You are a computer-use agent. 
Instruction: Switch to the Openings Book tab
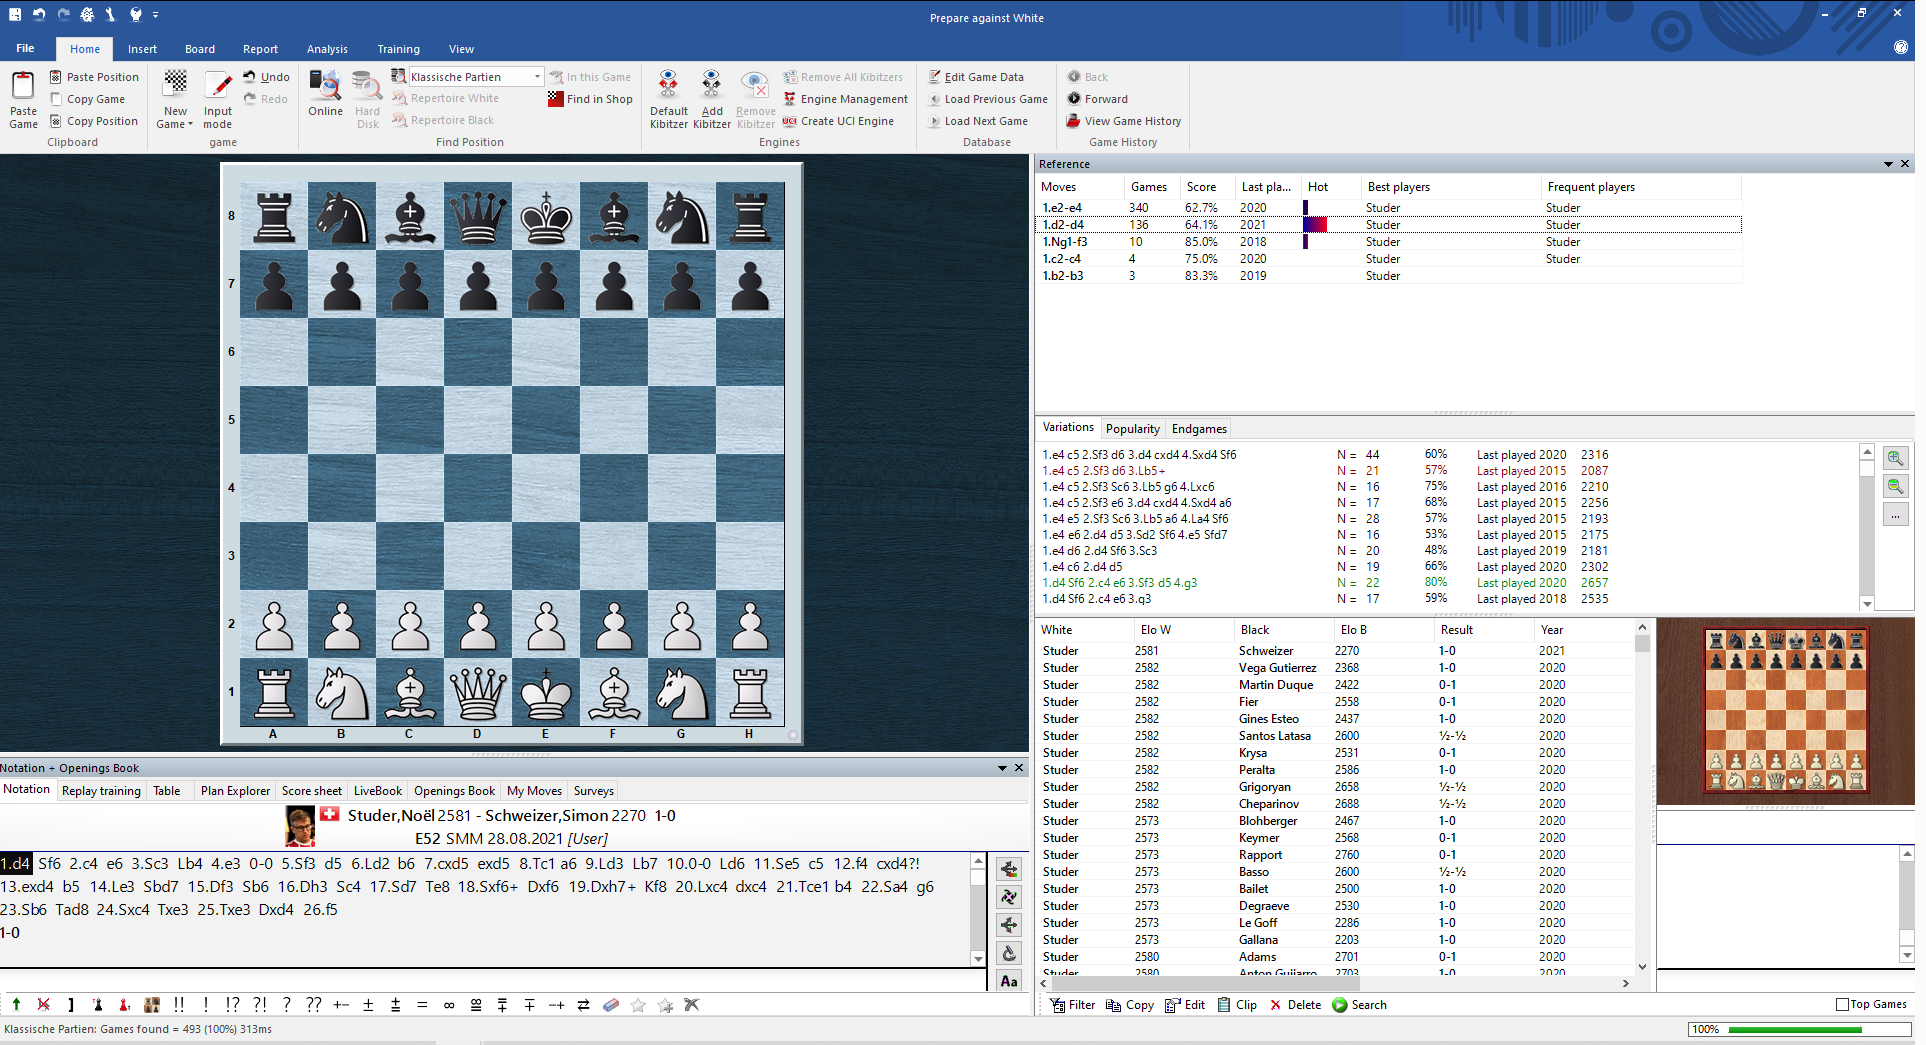[453, 790]
